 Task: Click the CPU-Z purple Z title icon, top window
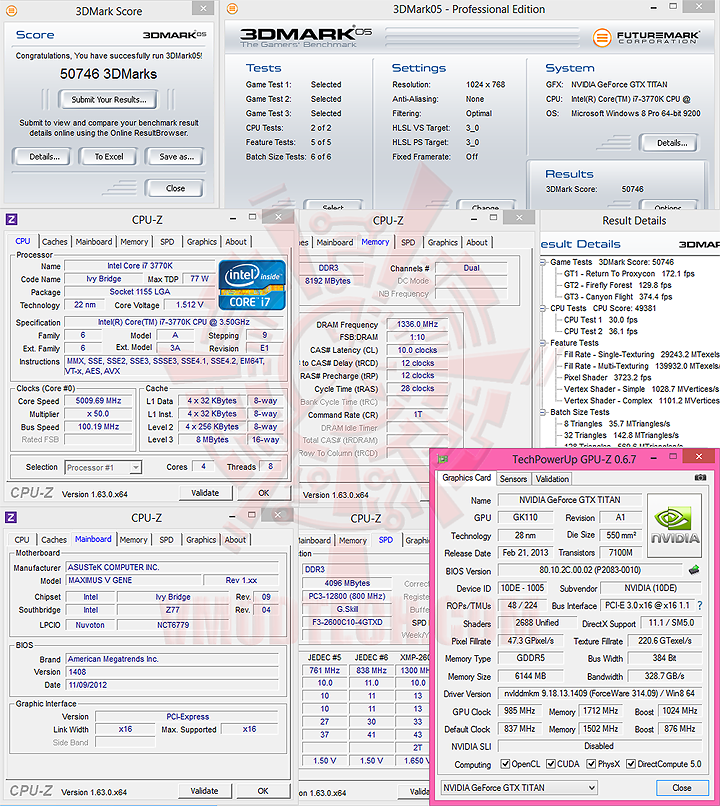(11, 219)
